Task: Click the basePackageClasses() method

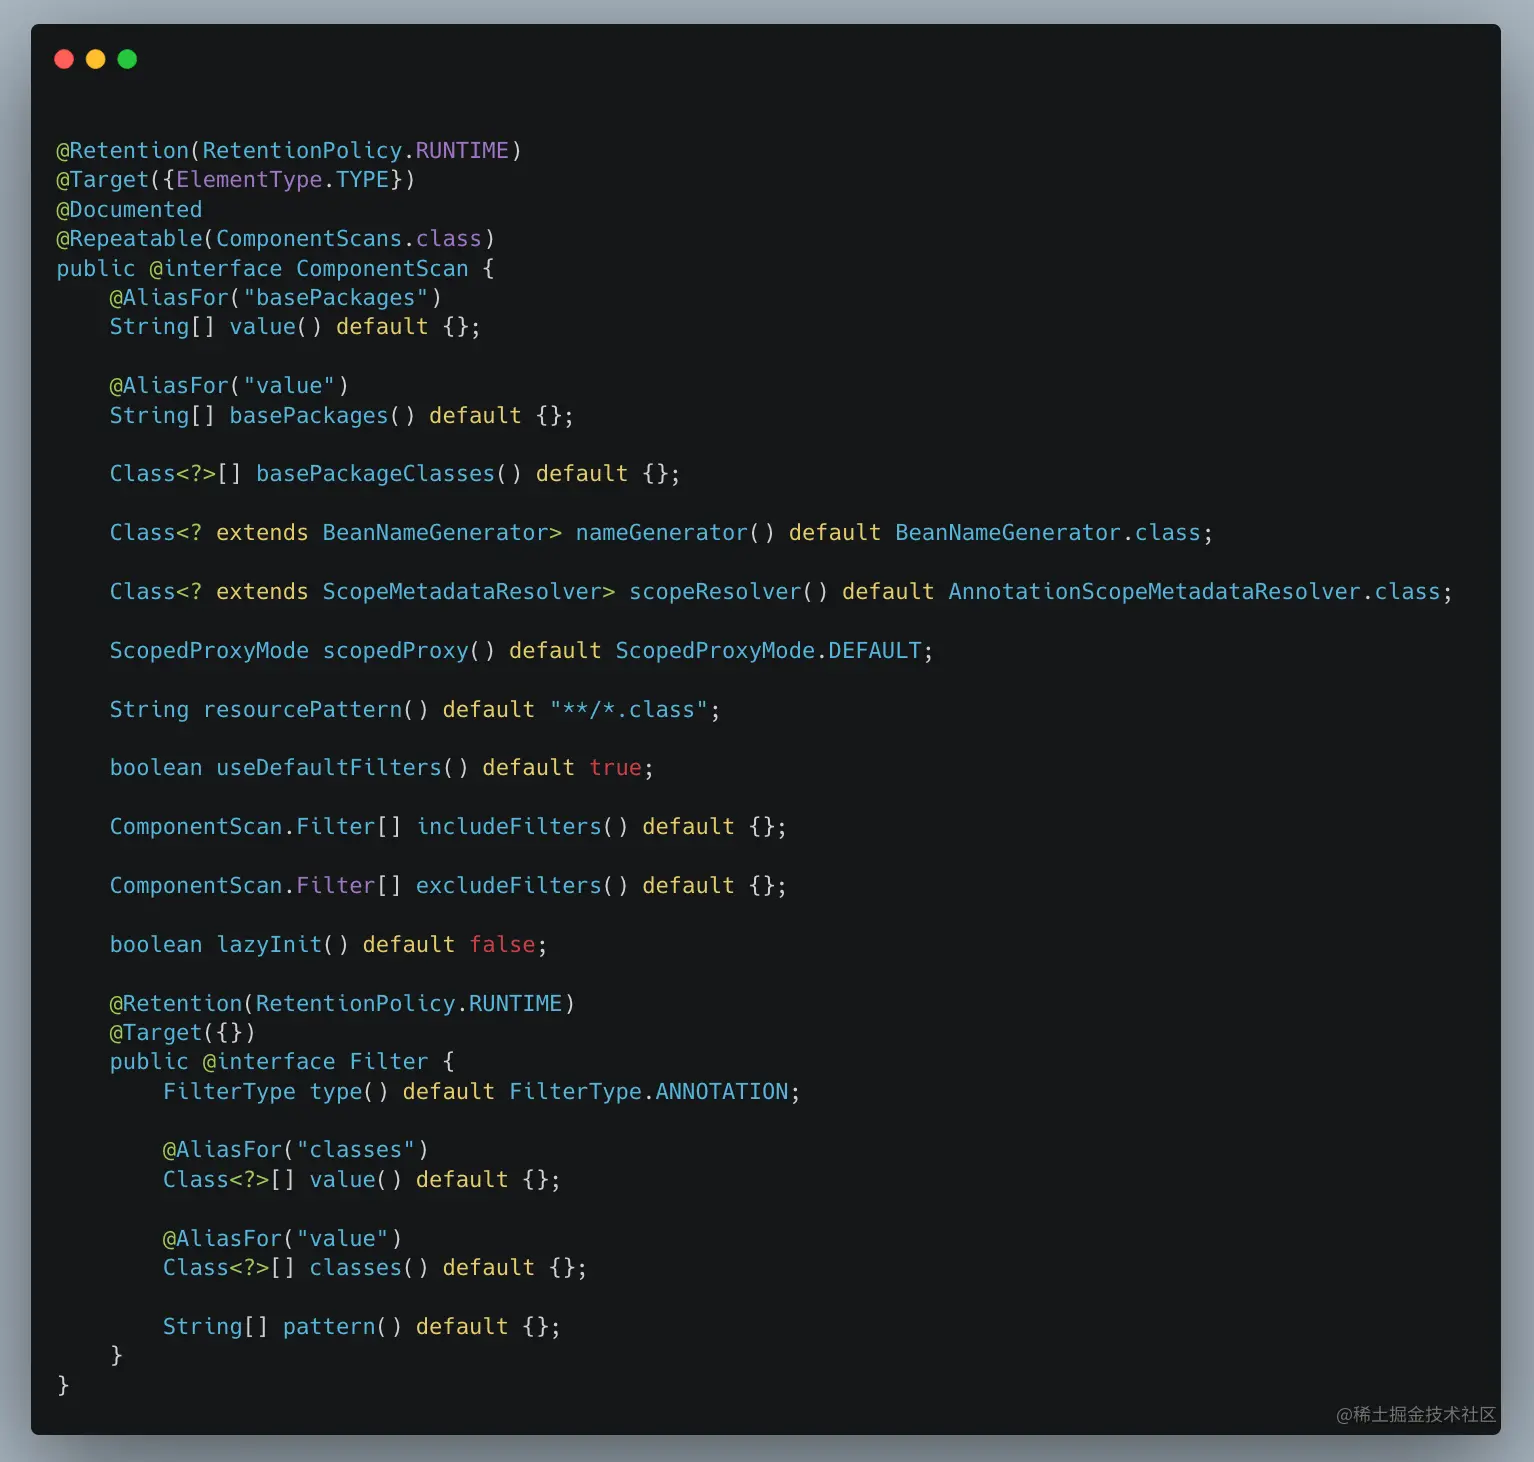Action: [389, 473]
